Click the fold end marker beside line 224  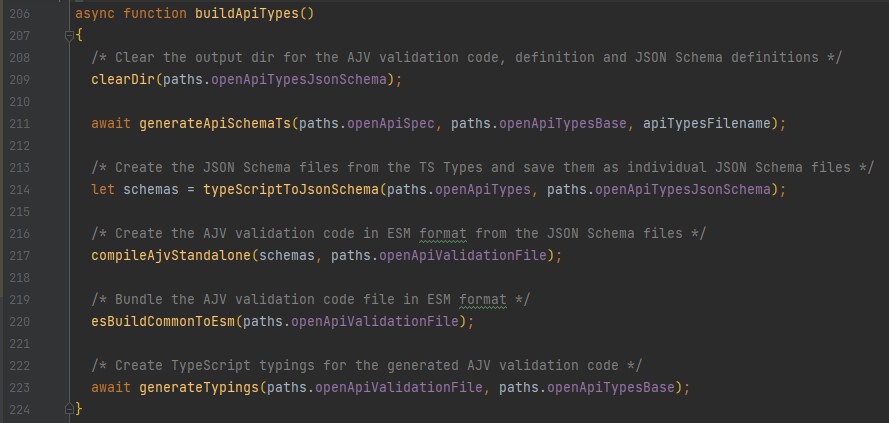click(x=70, y=409)
